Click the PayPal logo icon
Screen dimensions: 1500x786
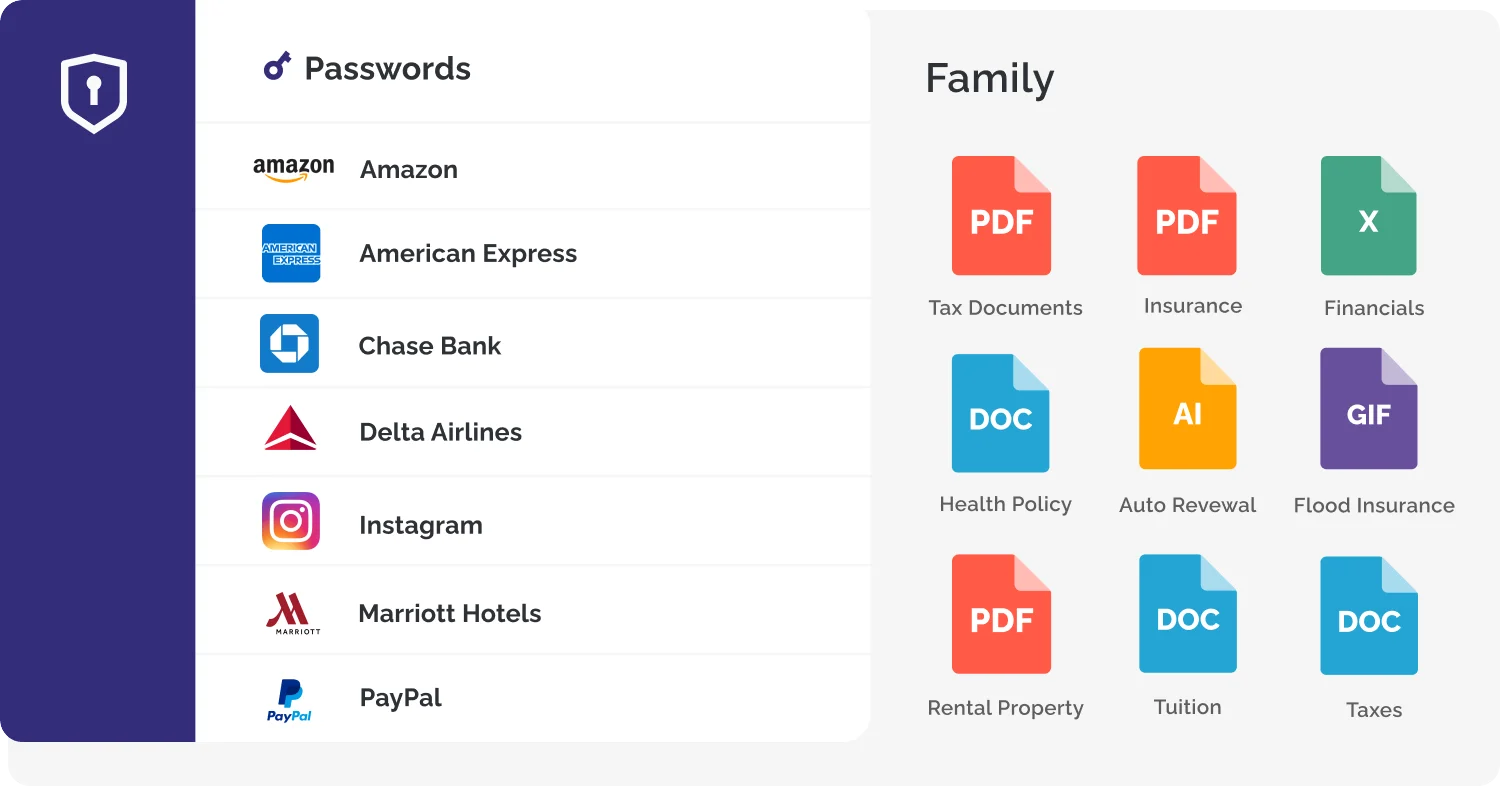289,700
